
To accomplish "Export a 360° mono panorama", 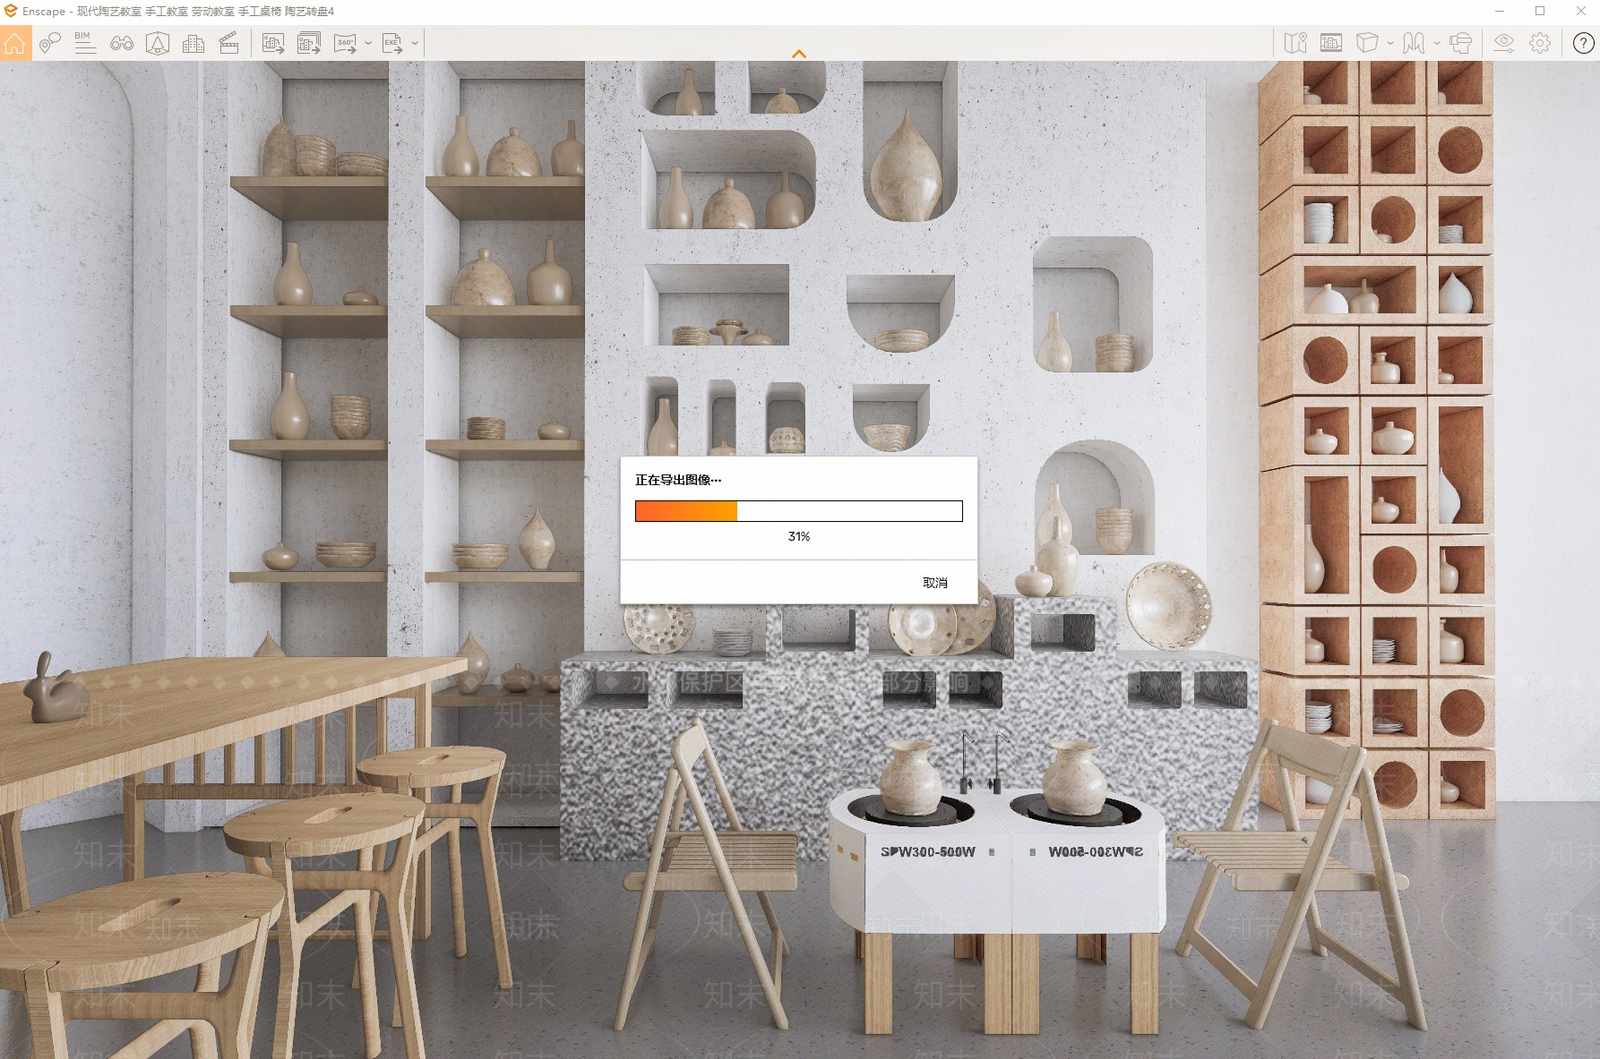I will [x=345, y=43].
